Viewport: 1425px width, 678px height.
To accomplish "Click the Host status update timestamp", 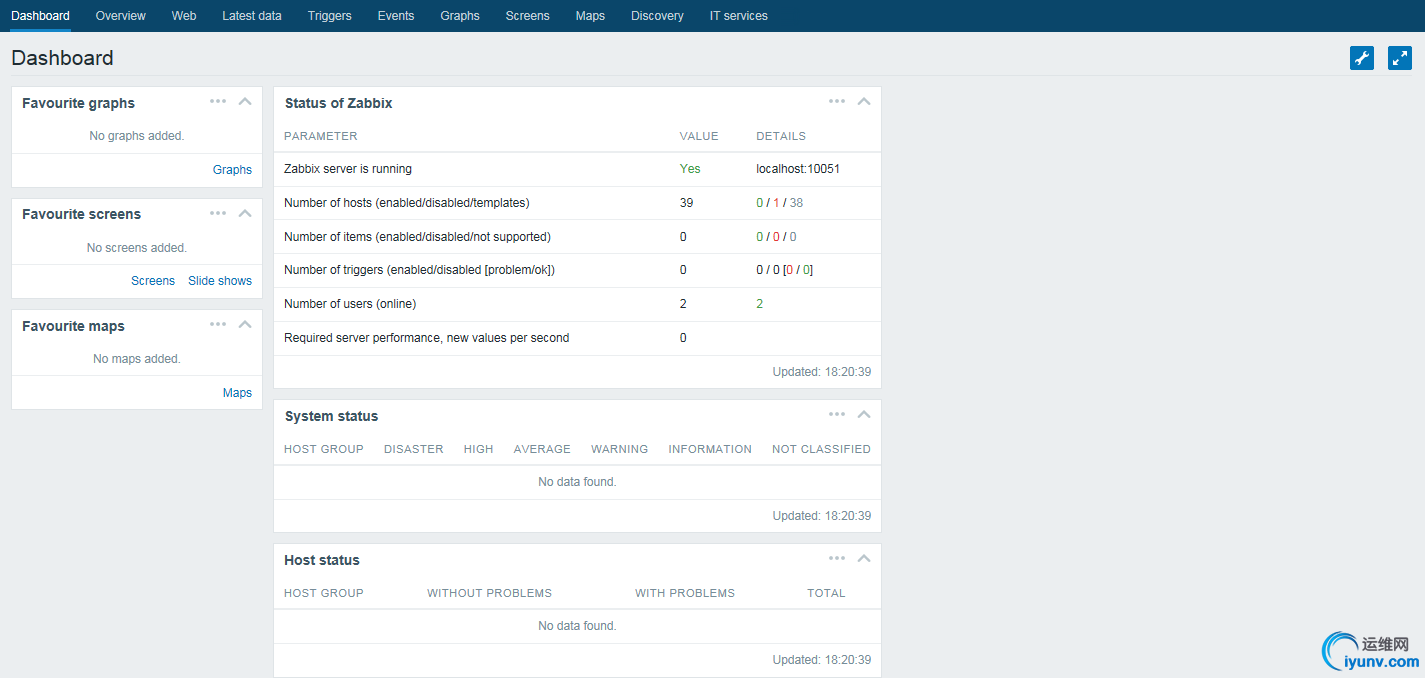I will click(822, 660).
